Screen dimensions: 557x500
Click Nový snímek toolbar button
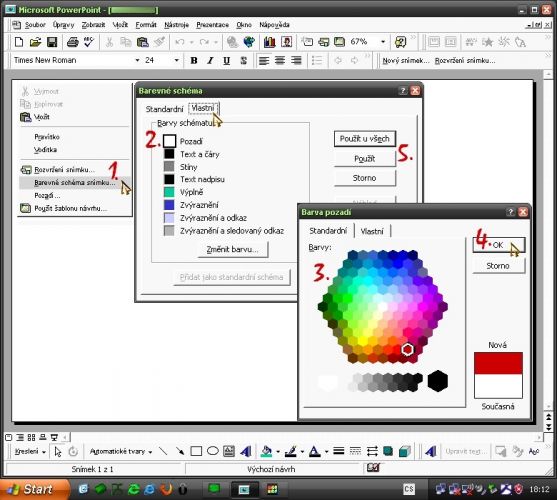(x=406, y=61)
